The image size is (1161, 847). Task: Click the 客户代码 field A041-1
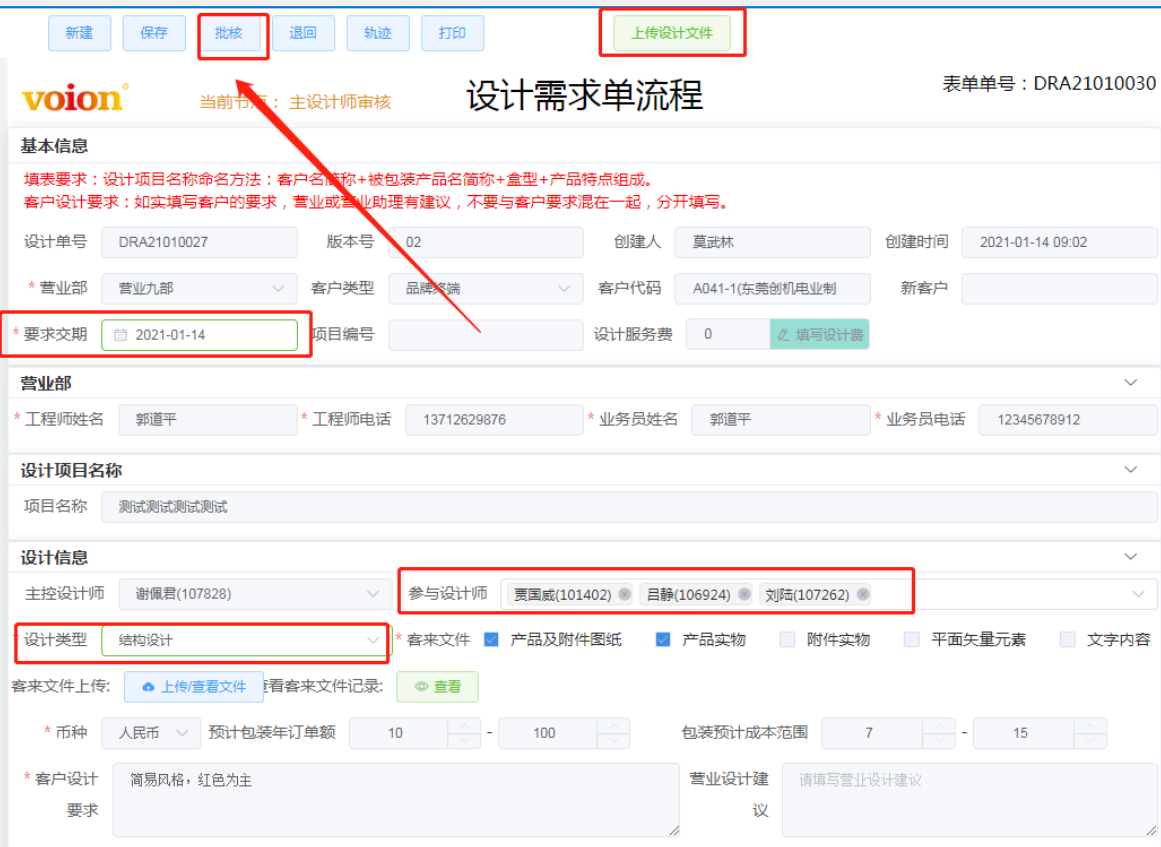(x=772, y=288)
